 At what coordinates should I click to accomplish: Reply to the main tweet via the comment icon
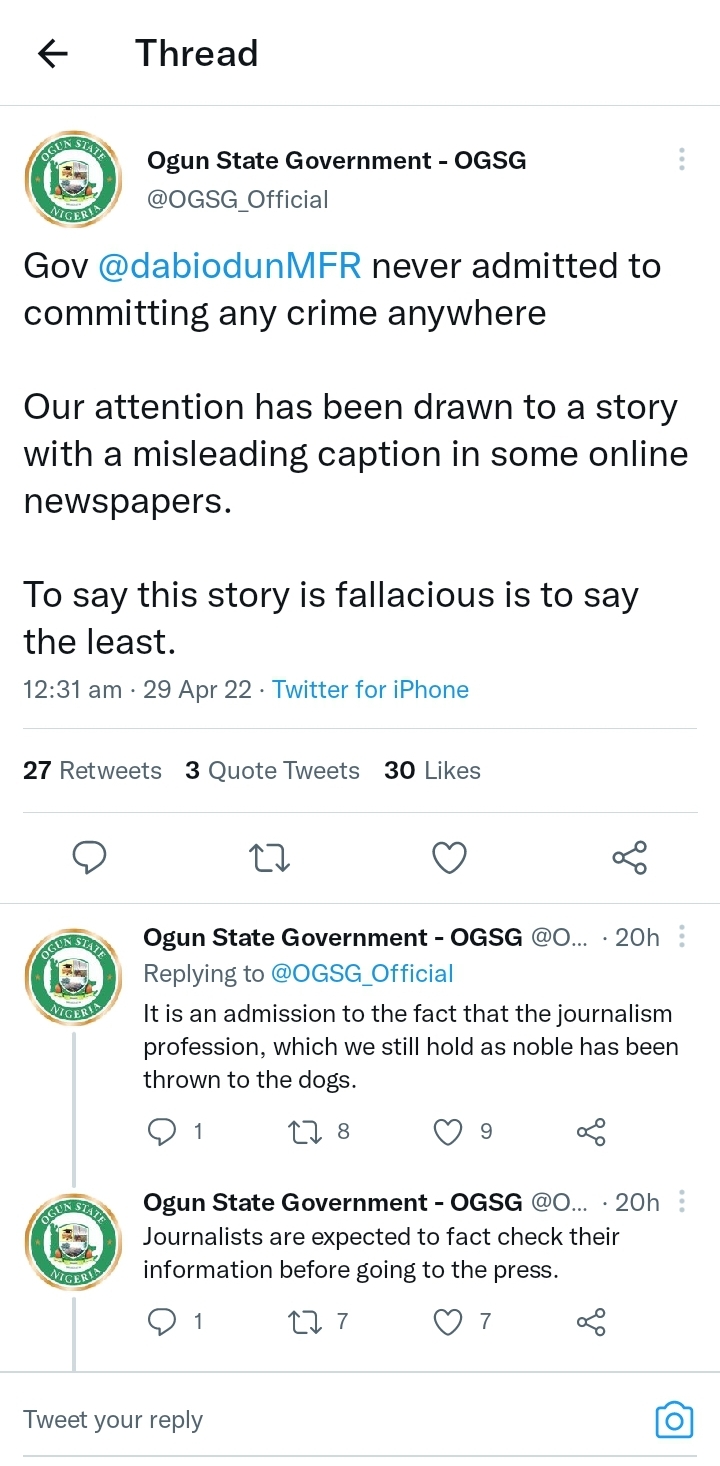coord(90,857)
